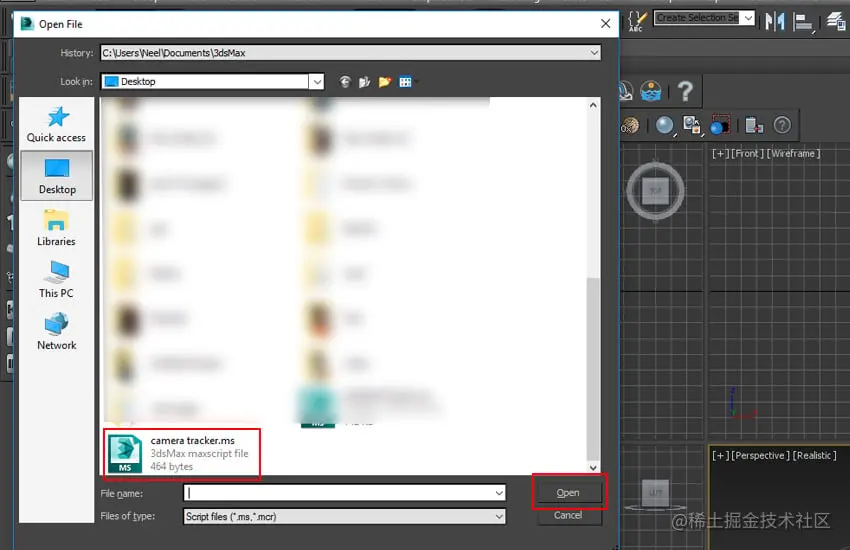Cancel the Open File dialog
This screenshot has height=550, width=850.
[568, 515]
